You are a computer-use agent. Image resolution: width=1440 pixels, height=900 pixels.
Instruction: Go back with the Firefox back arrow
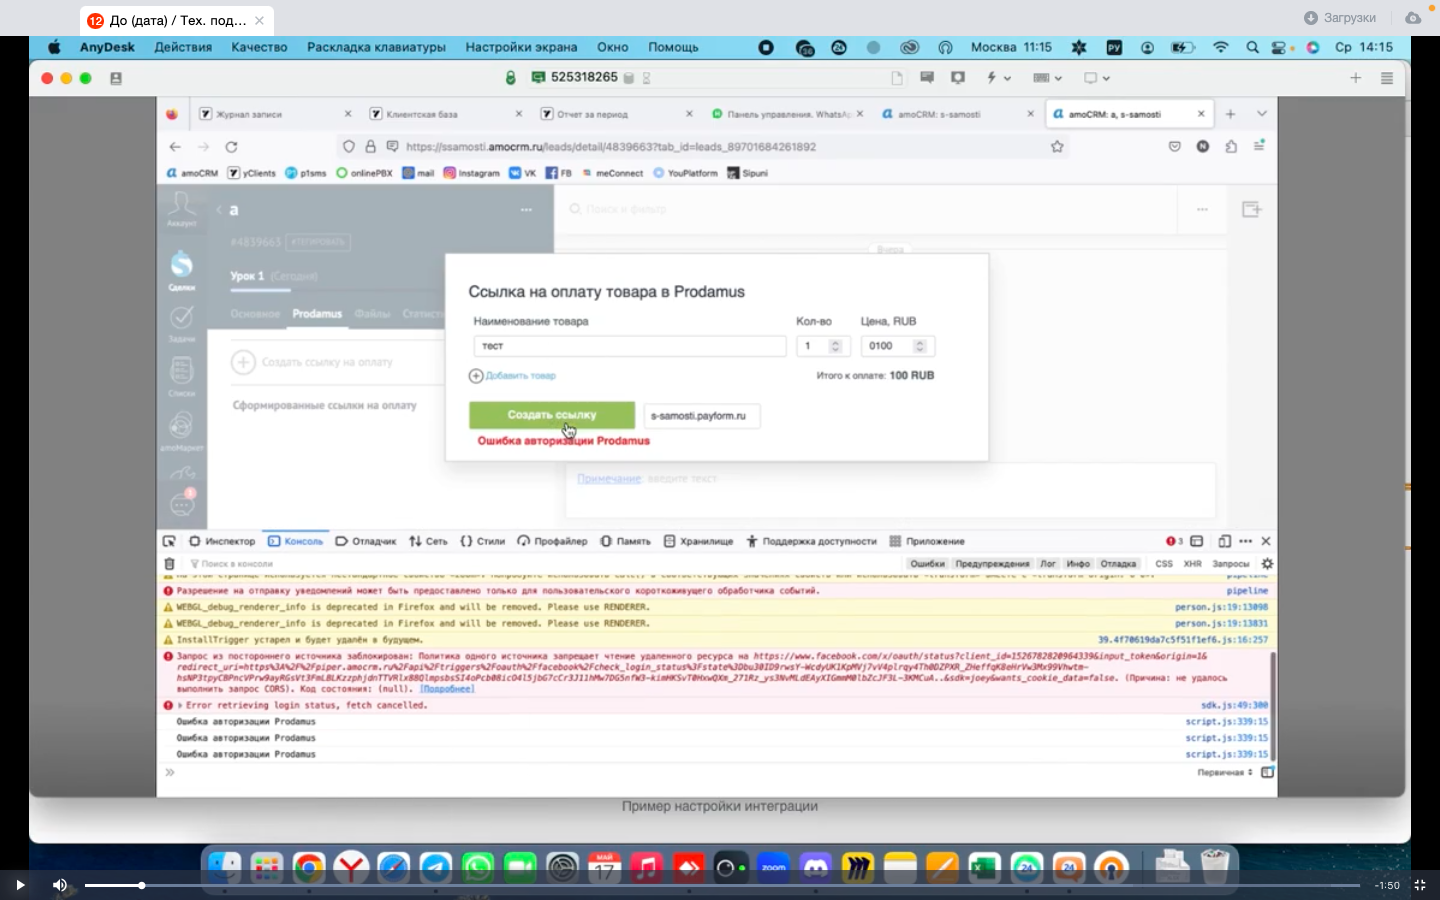(x=175, y=147)
